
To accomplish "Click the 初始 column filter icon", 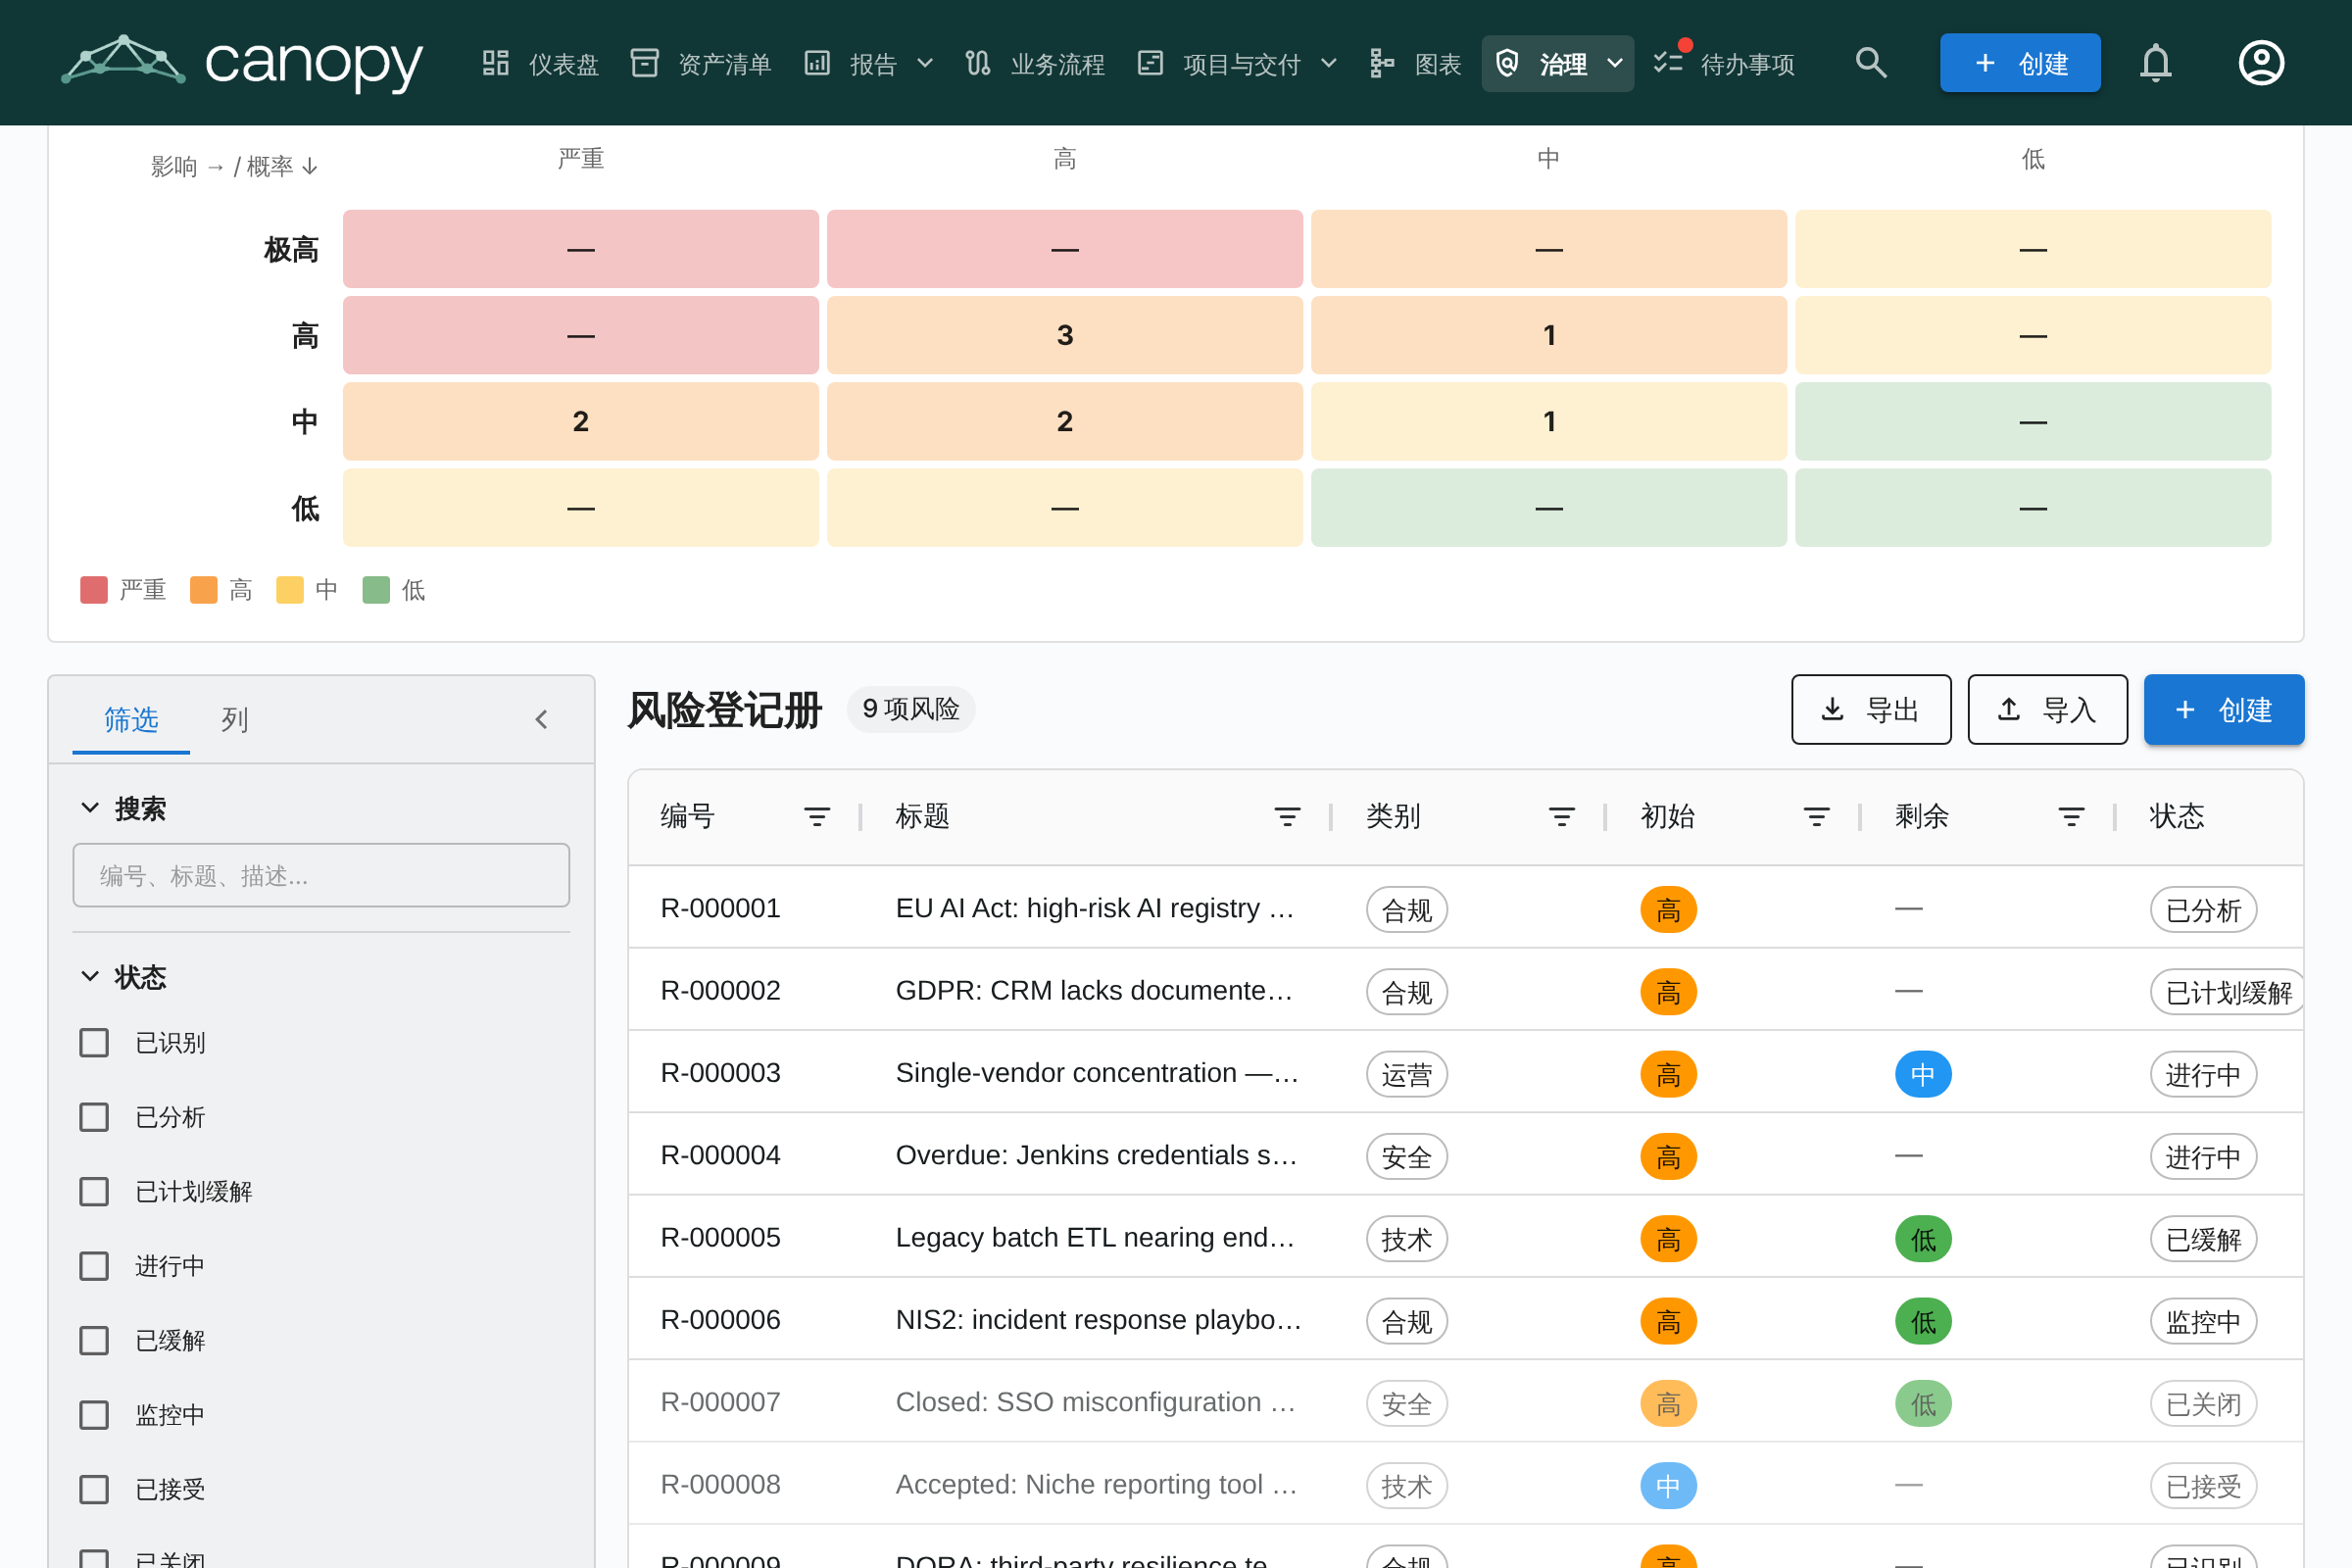I will [1817, 817].
